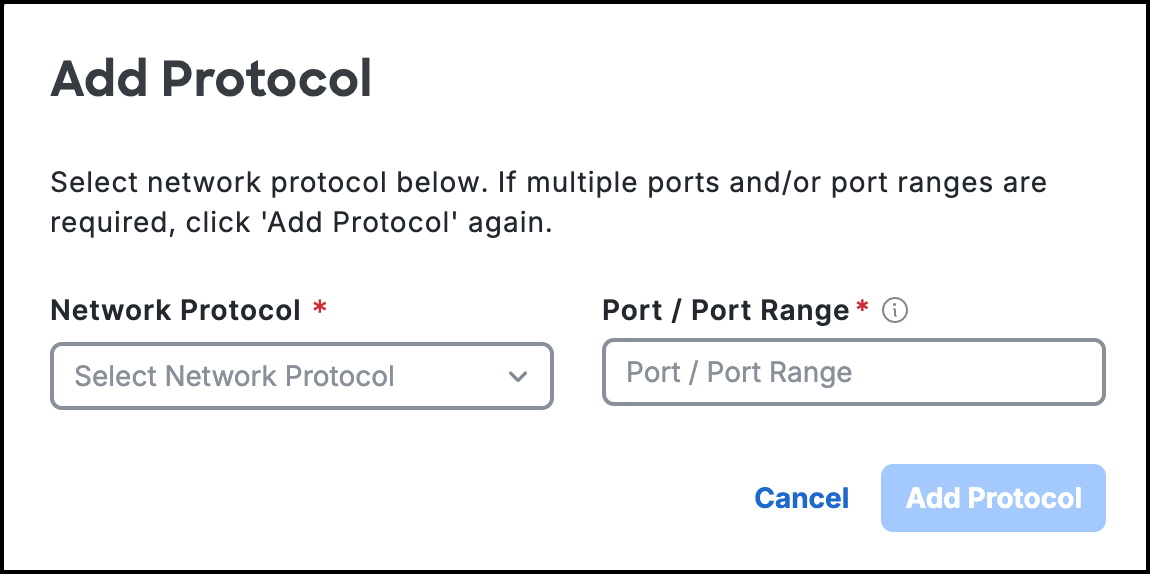Expand the network protocol combo box options

[x=301, y=376]
